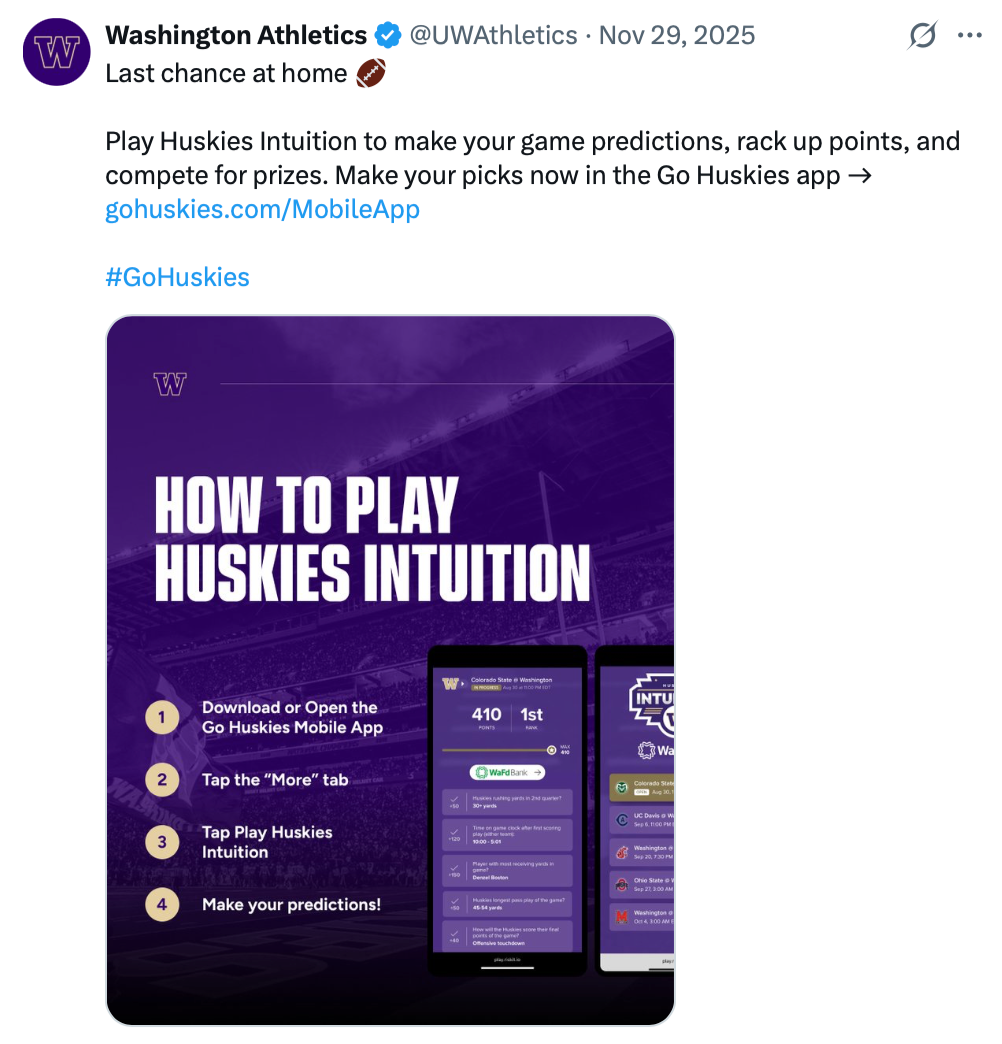Click the gold W logo atop the graphic

(x=170, y=384)
